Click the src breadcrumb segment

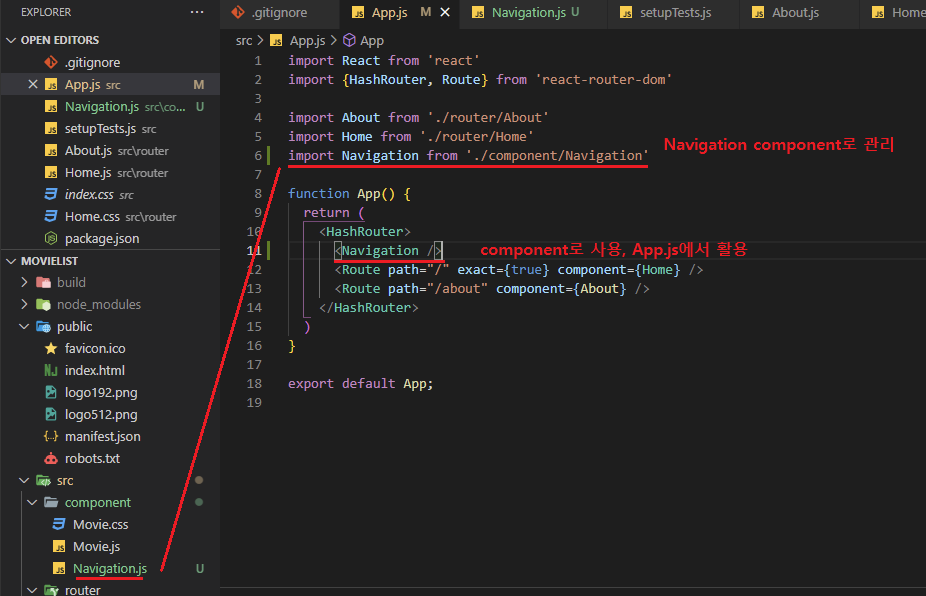point(244,41)
